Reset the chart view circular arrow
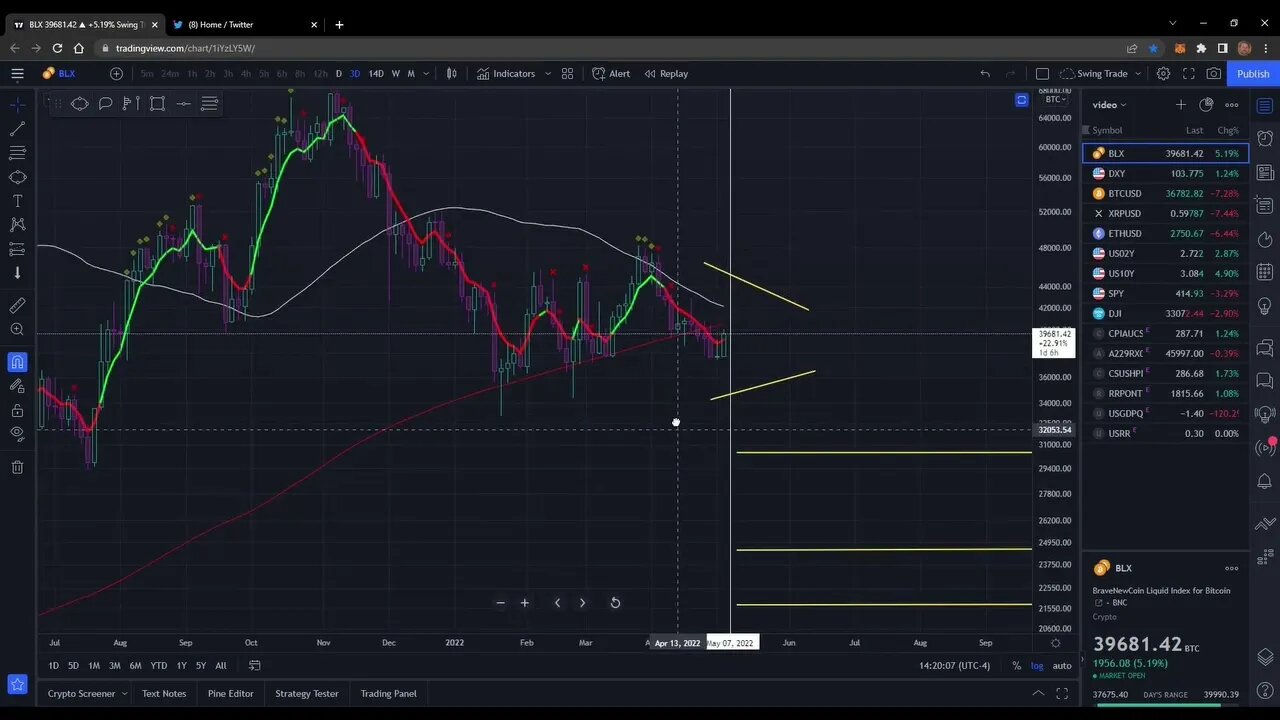This screenshot has height=720, width=1280. pos(615,602)
